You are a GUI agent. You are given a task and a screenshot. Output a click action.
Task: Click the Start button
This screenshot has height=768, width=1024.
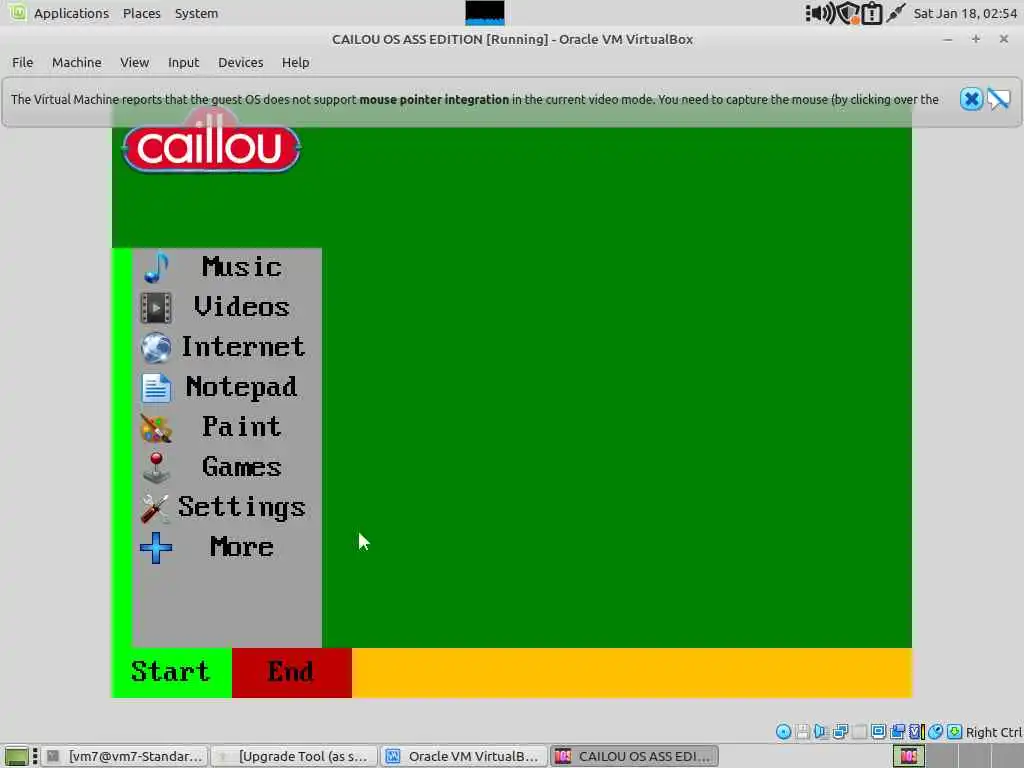point(172,673)
